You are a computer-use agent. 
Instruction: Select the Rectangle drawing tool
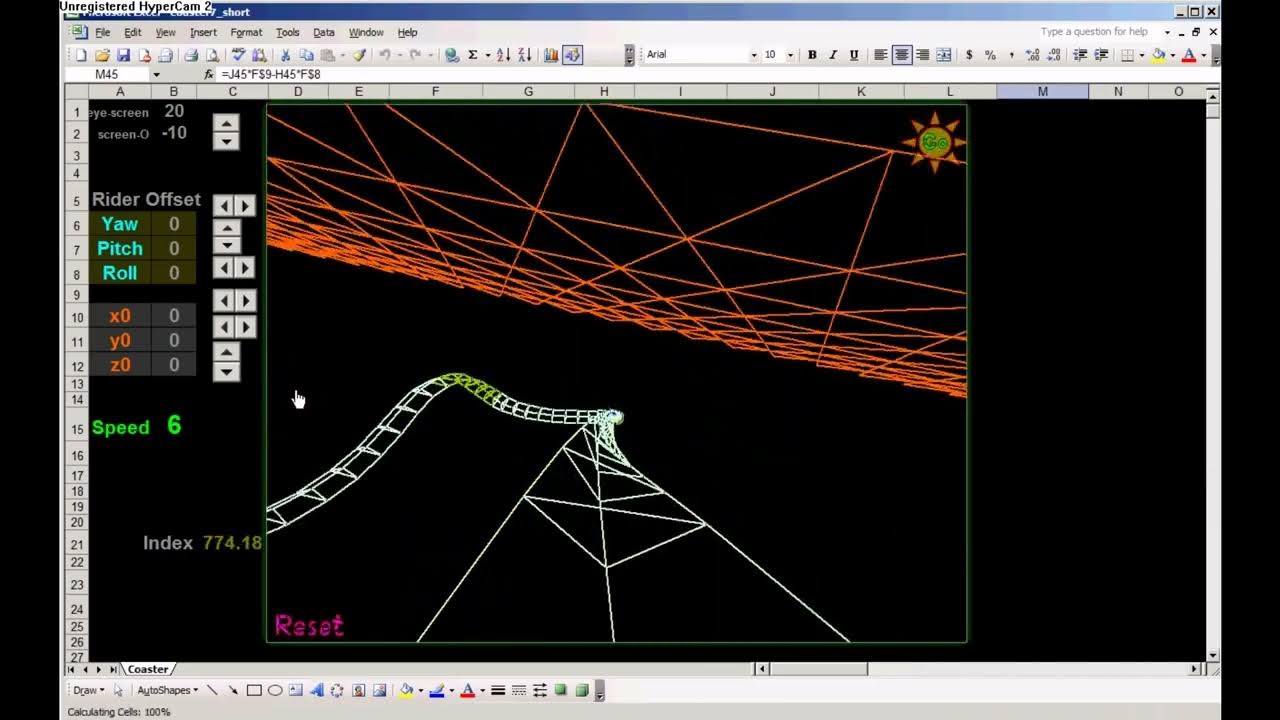[x=253, y=690]
